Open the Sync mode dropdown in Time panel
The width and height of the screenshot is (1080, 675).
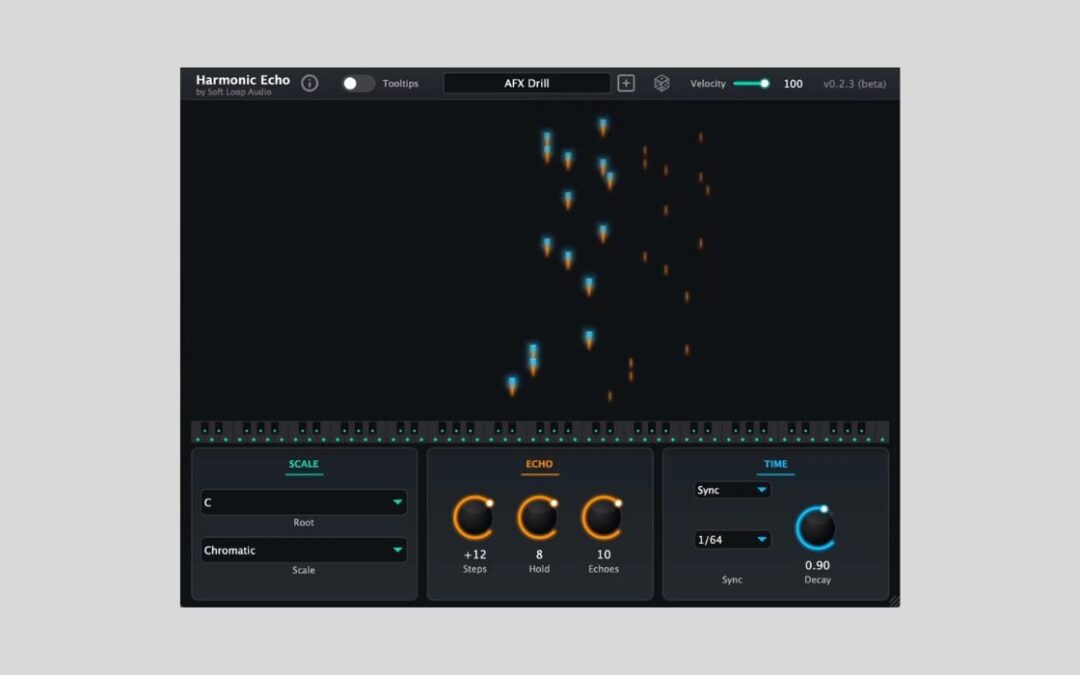(732, 490)
